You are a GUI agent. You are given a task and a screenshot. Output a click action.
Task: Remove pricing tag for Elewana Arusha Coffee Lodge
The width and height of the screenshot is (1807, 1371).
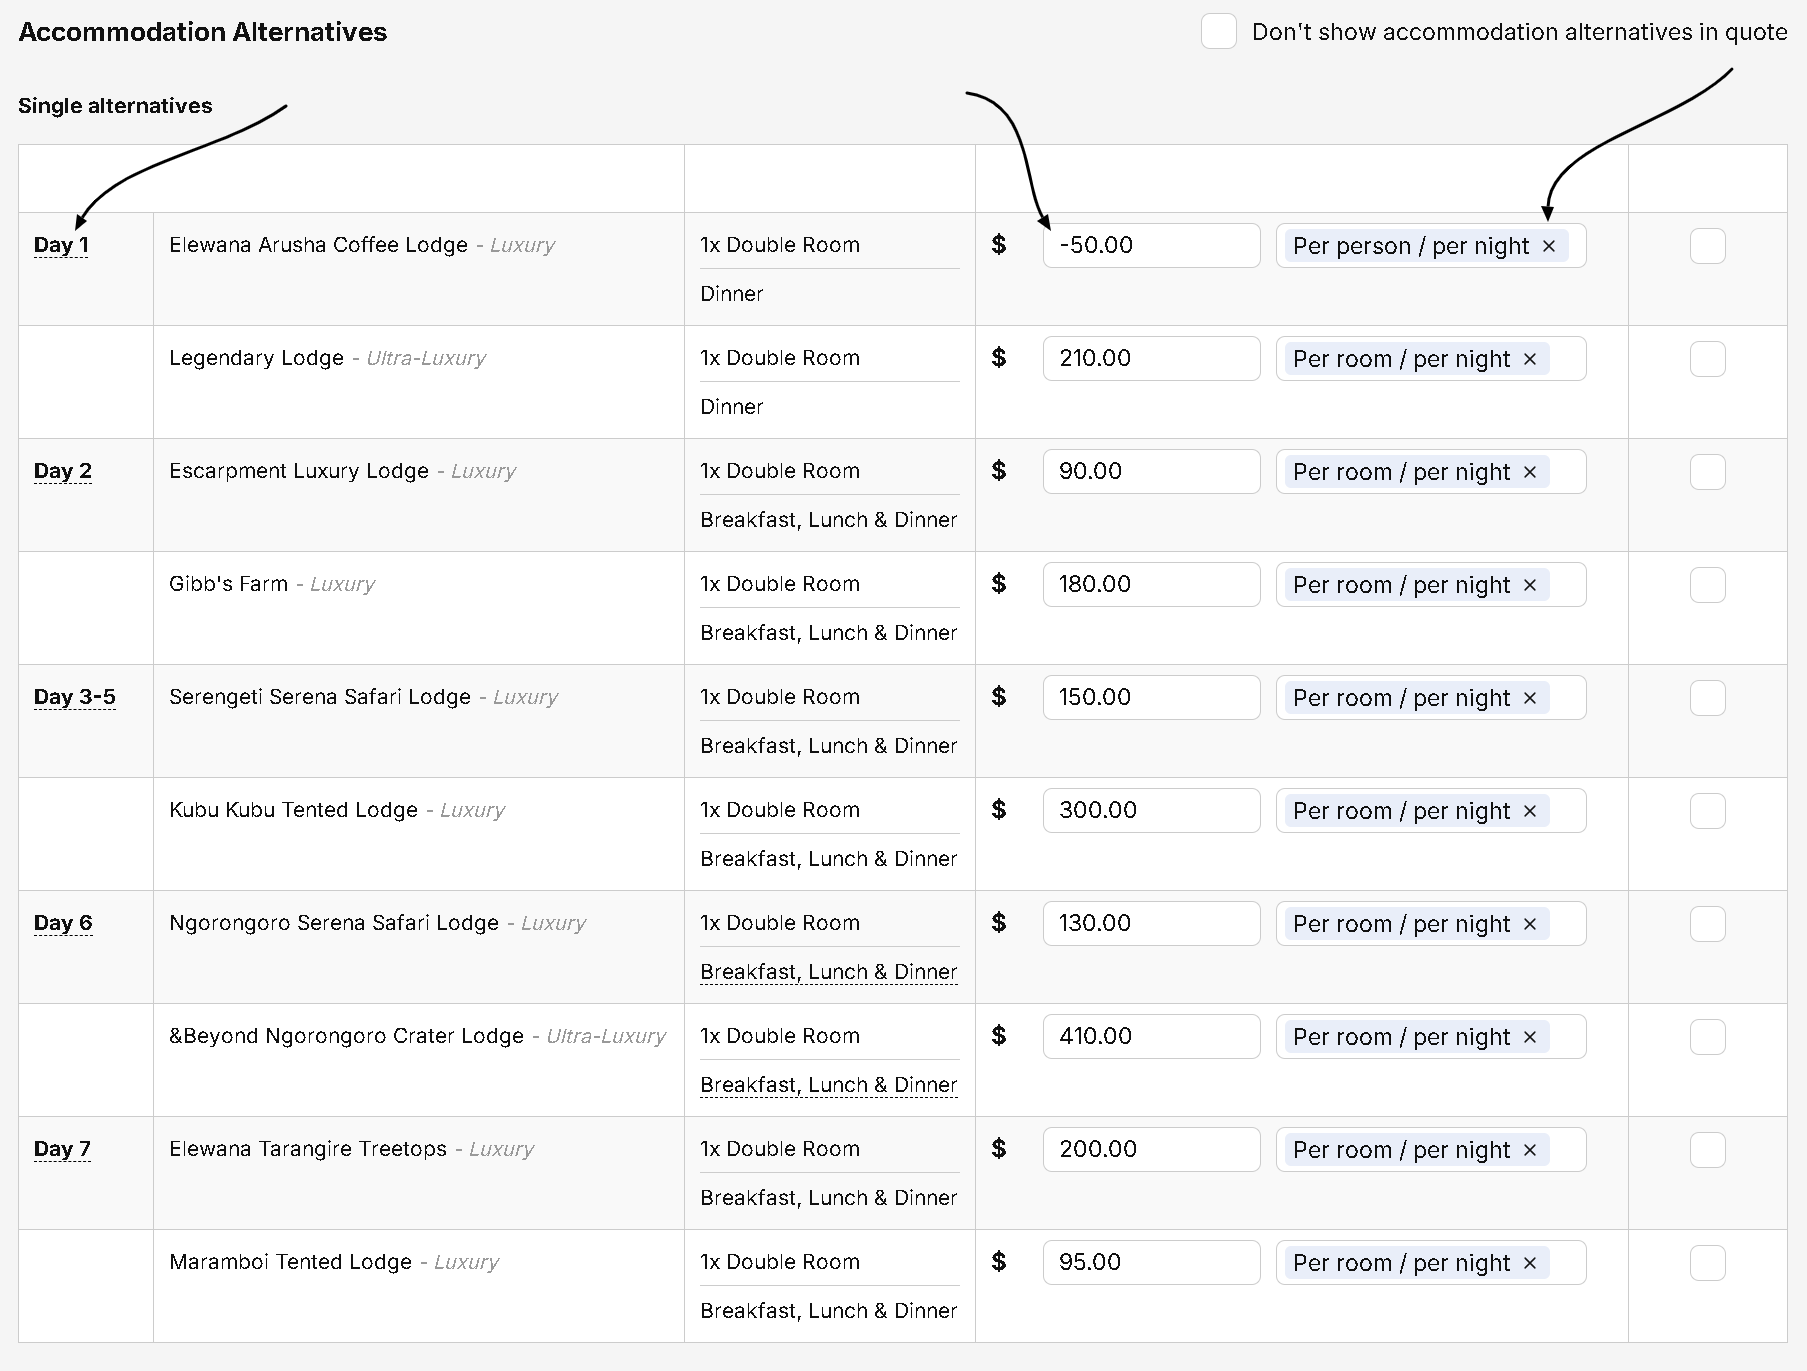pyautogui.click(x=1549, y=246)
